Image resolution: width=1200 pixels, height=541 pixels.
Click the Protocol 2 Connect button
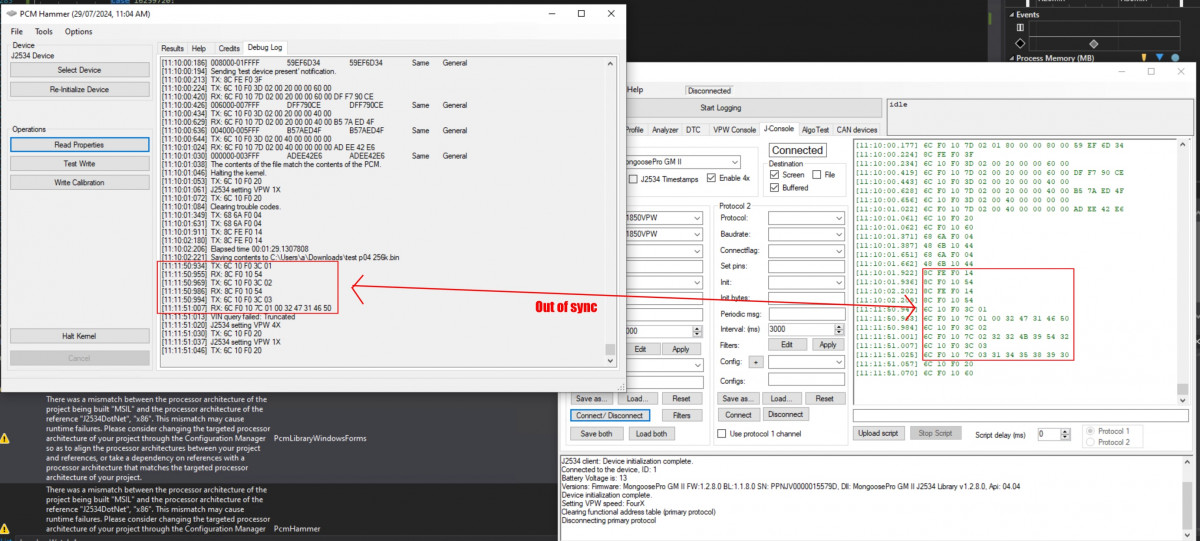(738, 415)
